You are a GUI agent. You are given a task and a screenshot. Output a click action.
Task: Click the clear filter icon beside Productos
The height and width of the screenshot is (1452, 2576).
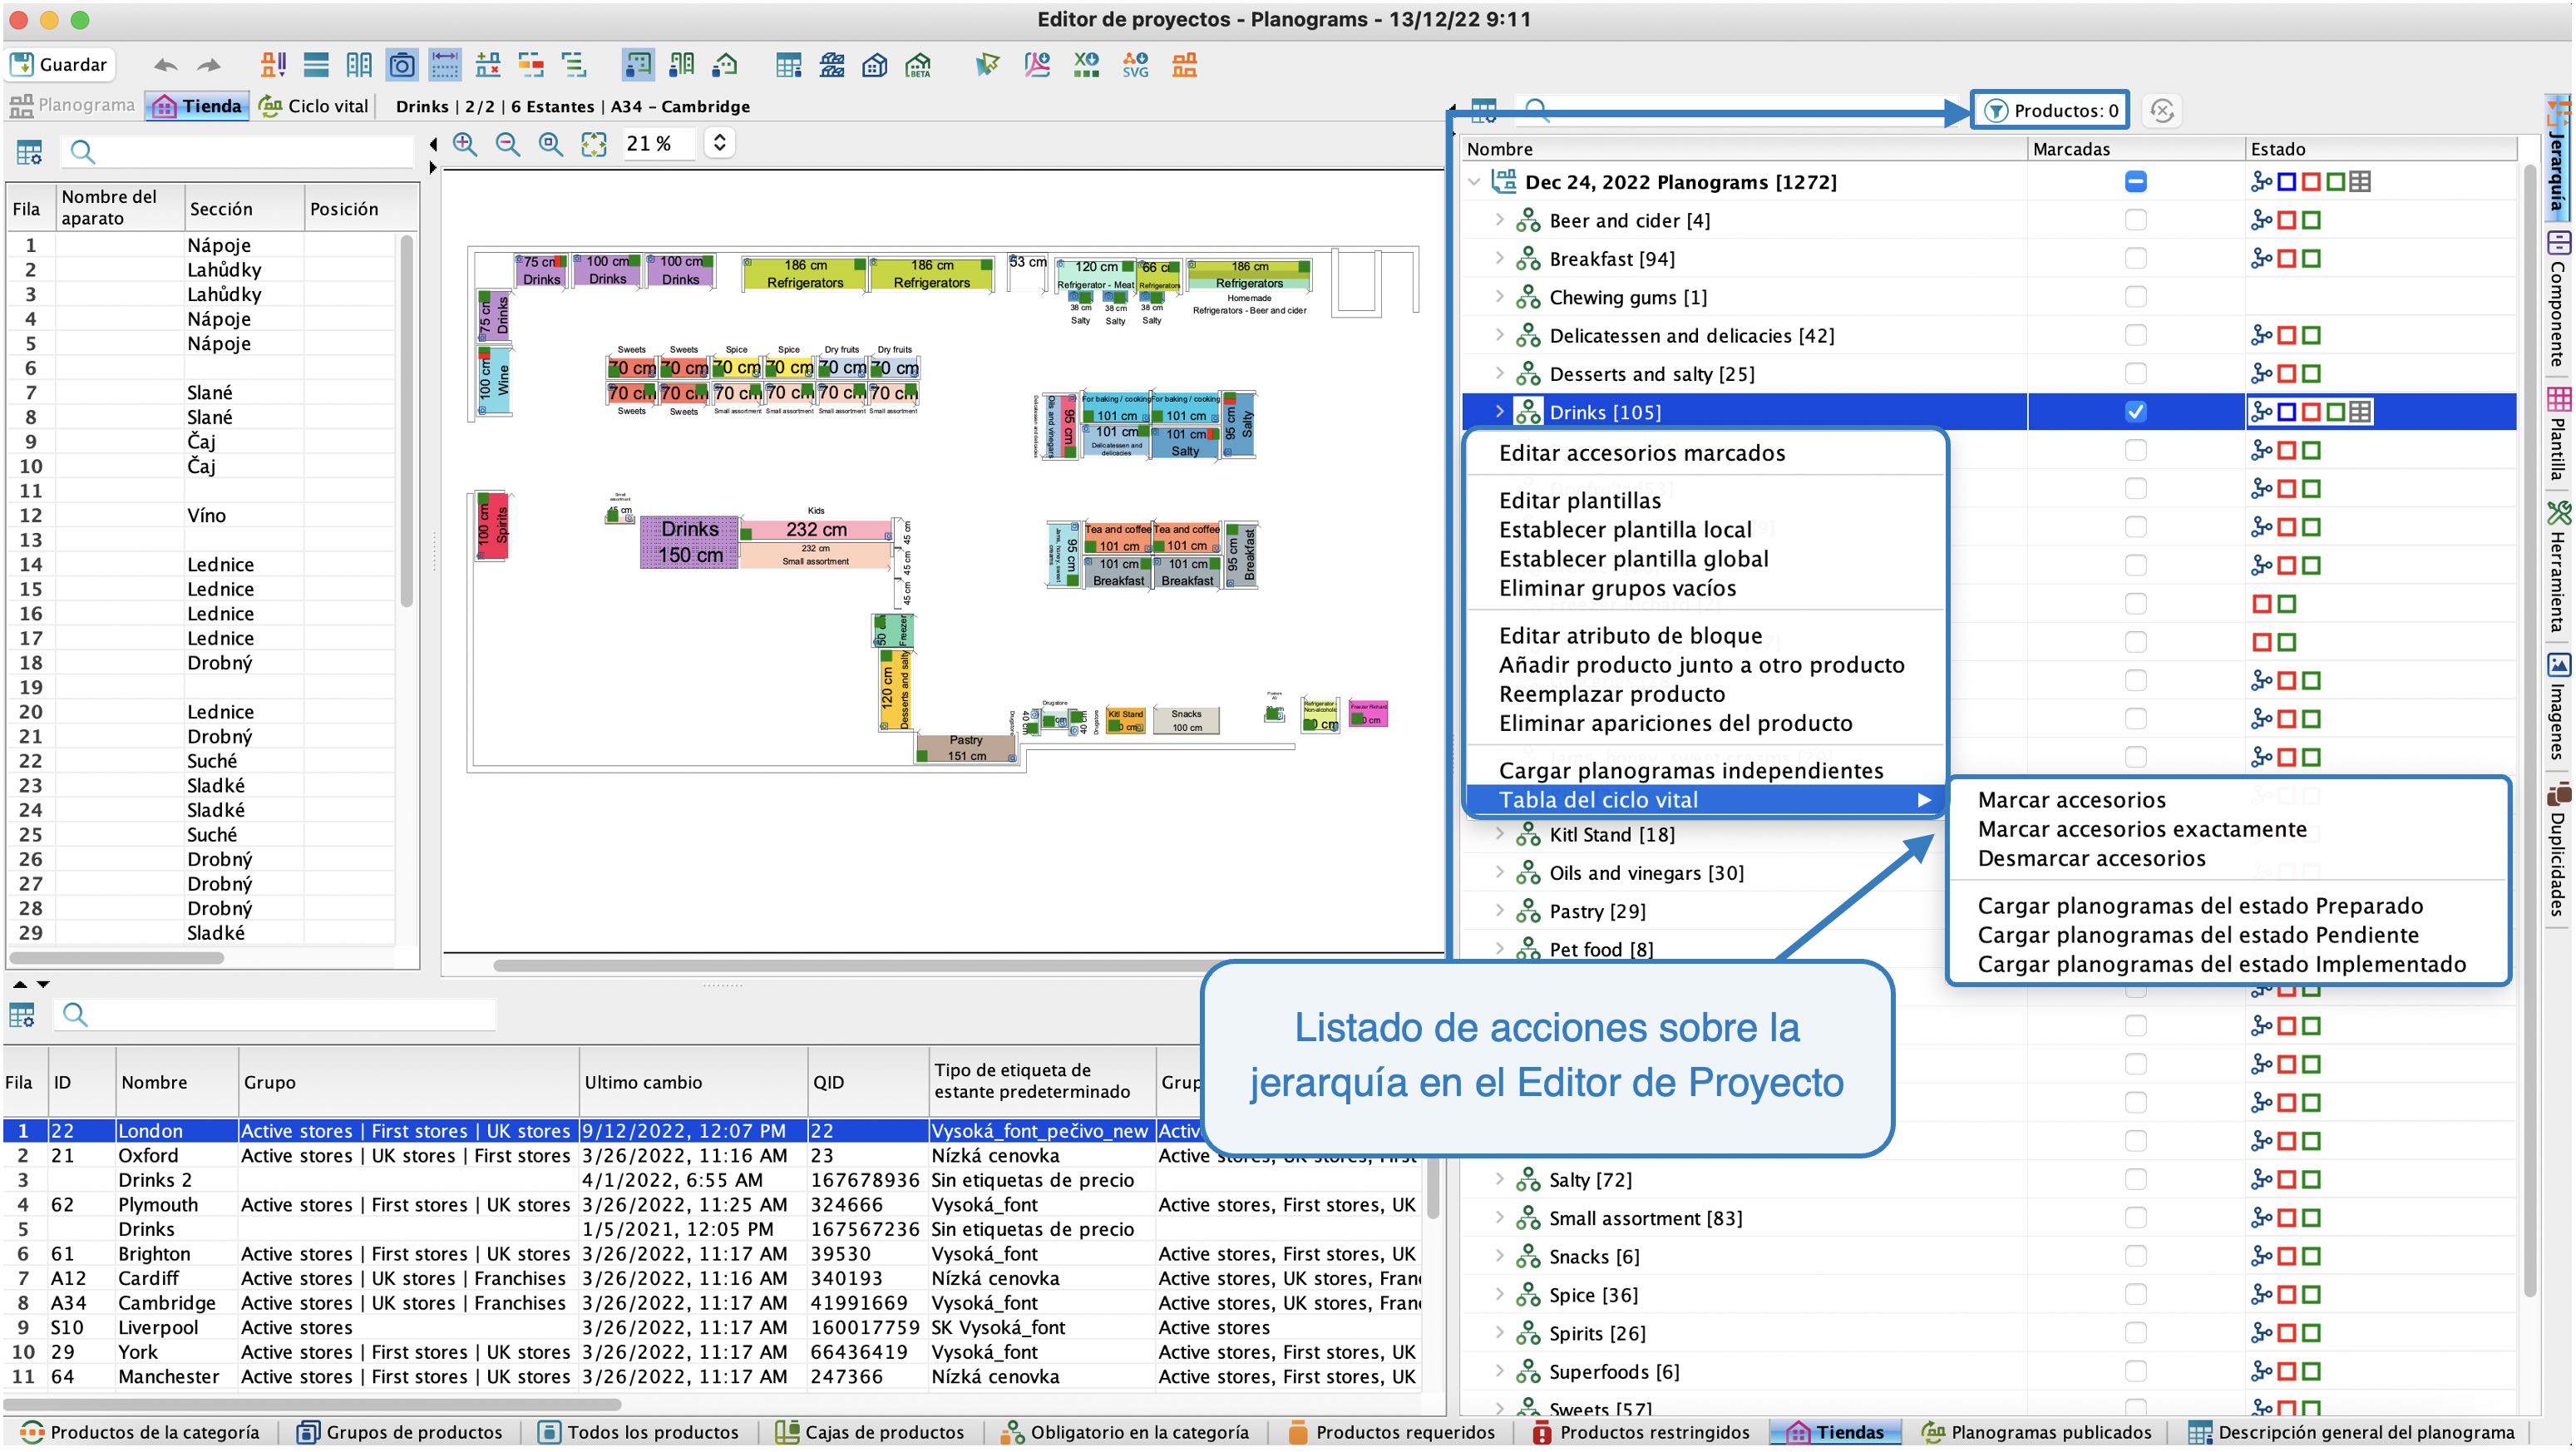click(x=2162, y=111)
